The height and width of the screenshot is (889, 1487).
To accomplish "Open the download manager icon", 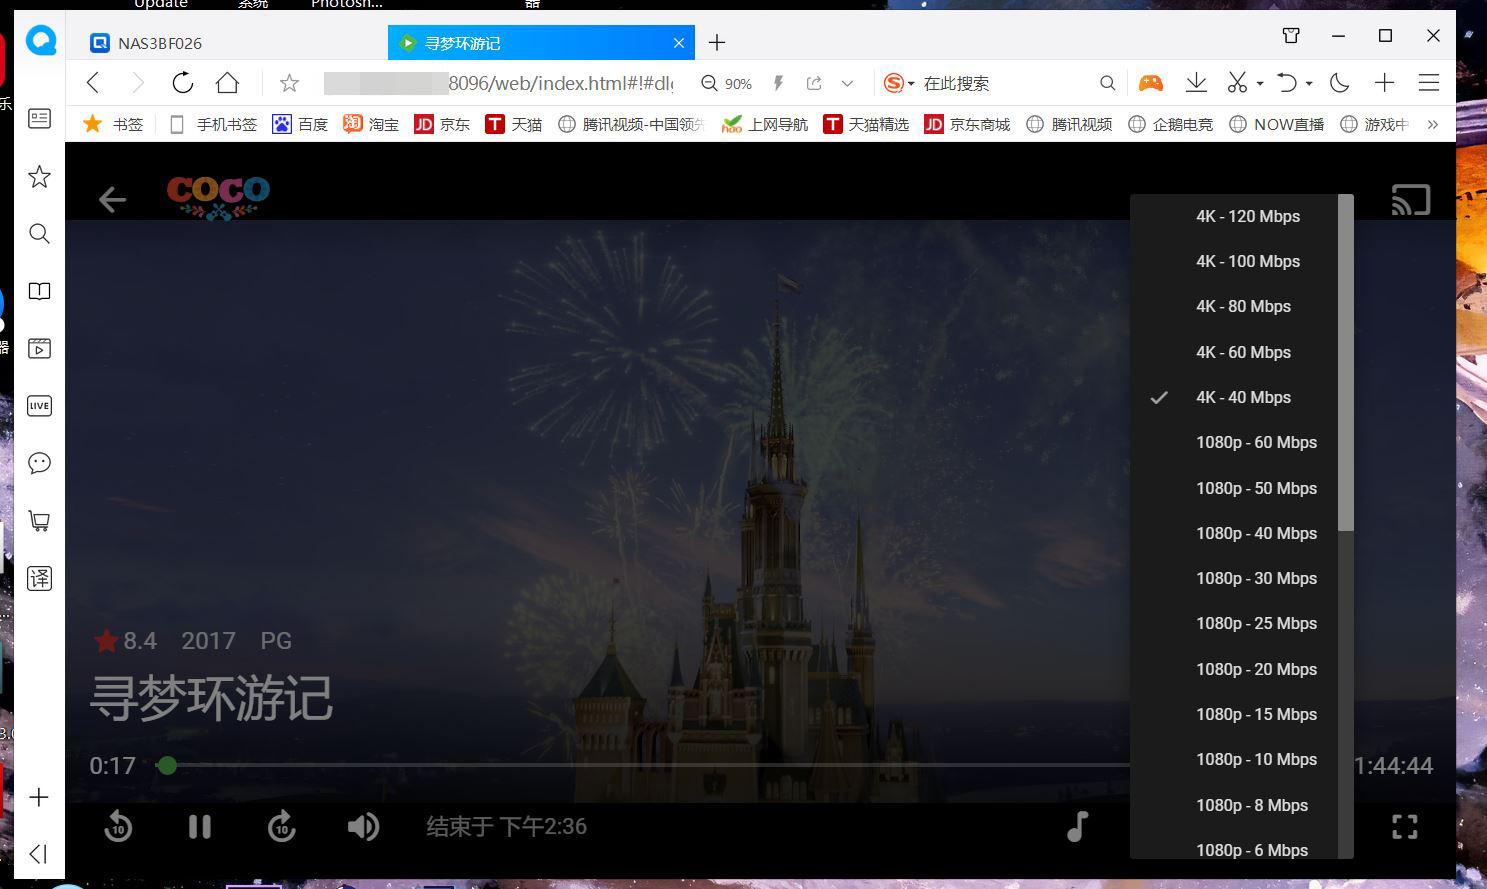I will click(1196, 83).
